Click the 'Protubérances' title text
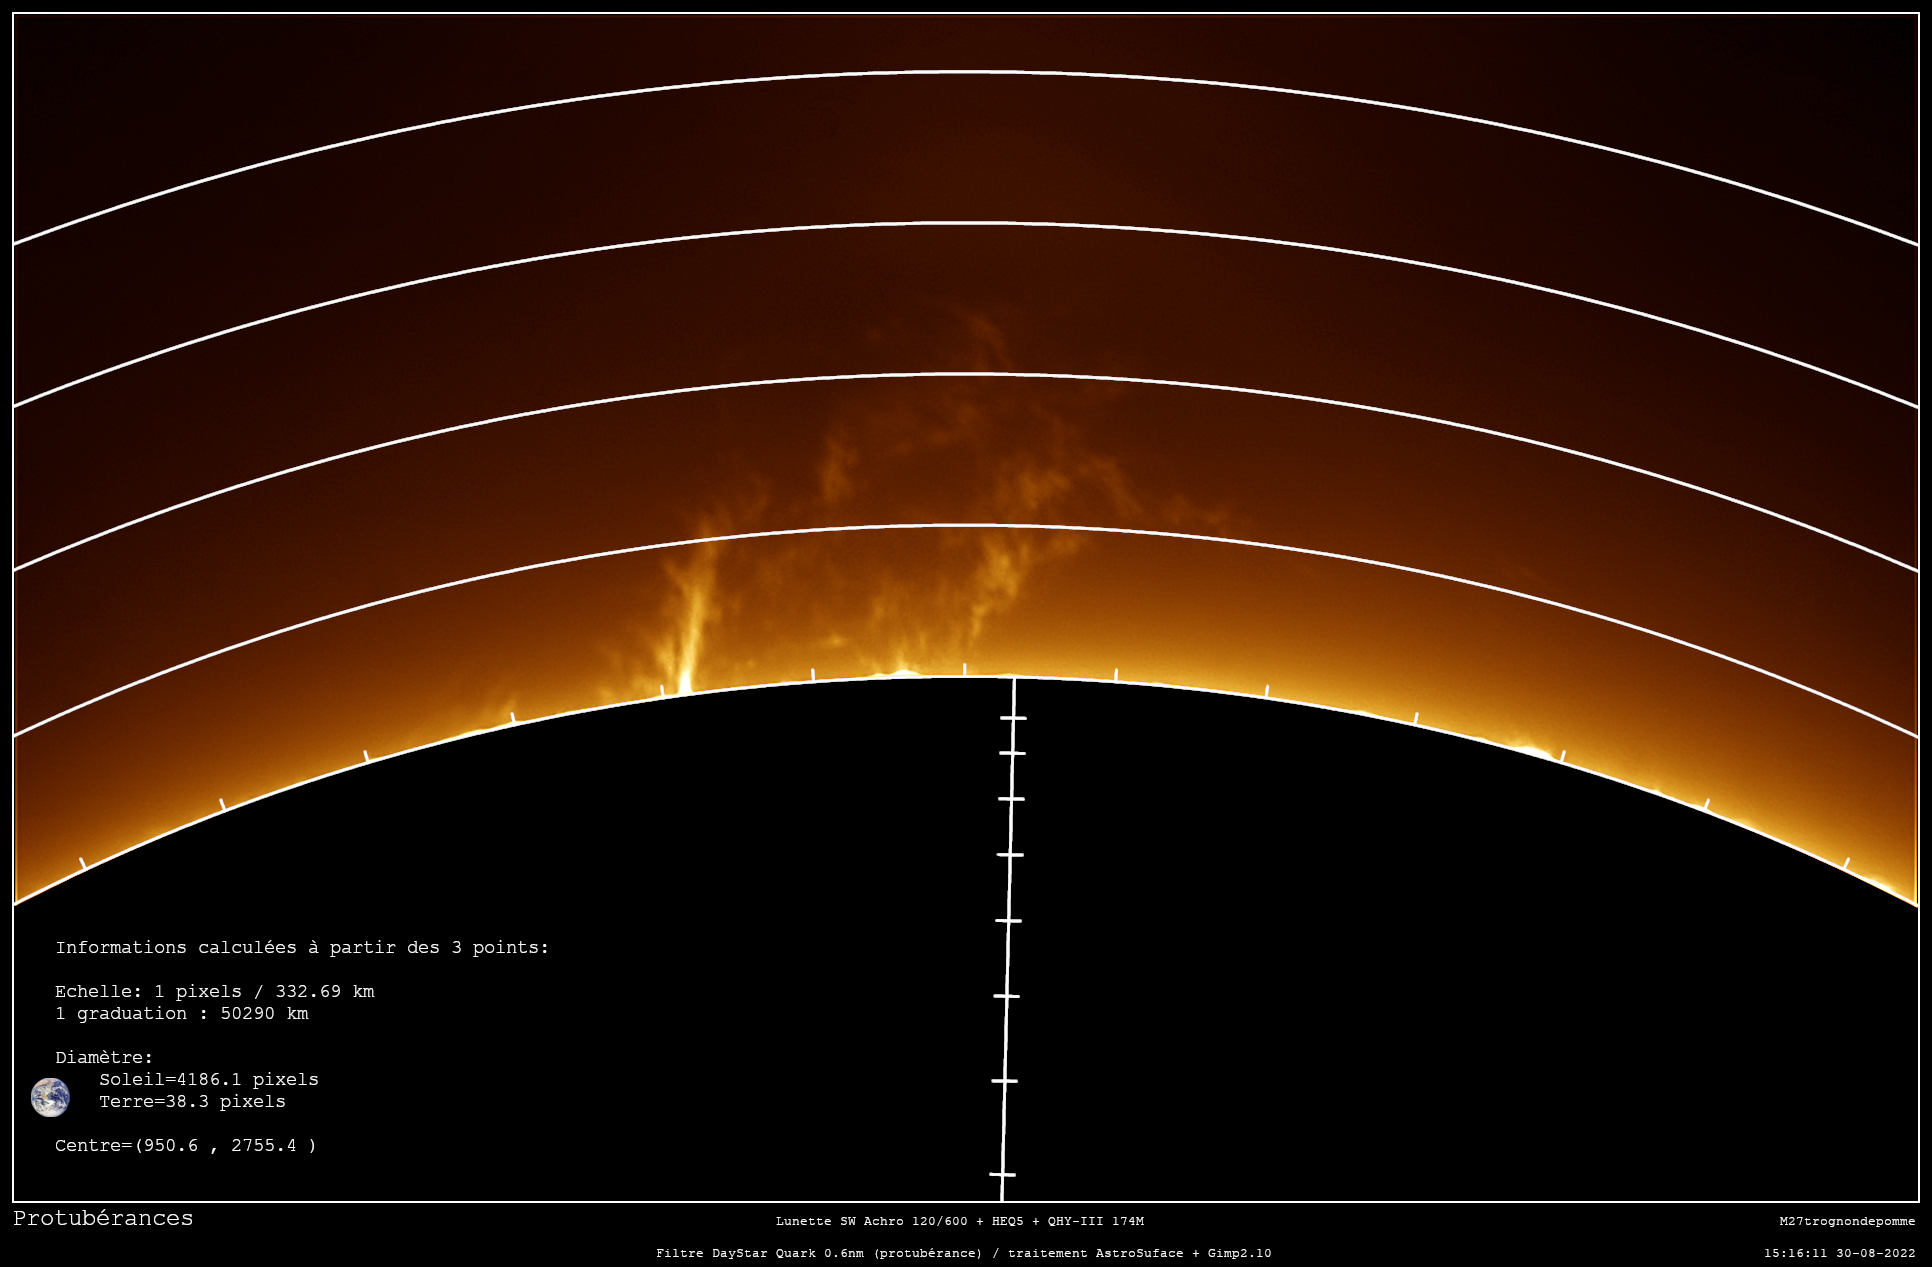 click(x=103, y=1218)
